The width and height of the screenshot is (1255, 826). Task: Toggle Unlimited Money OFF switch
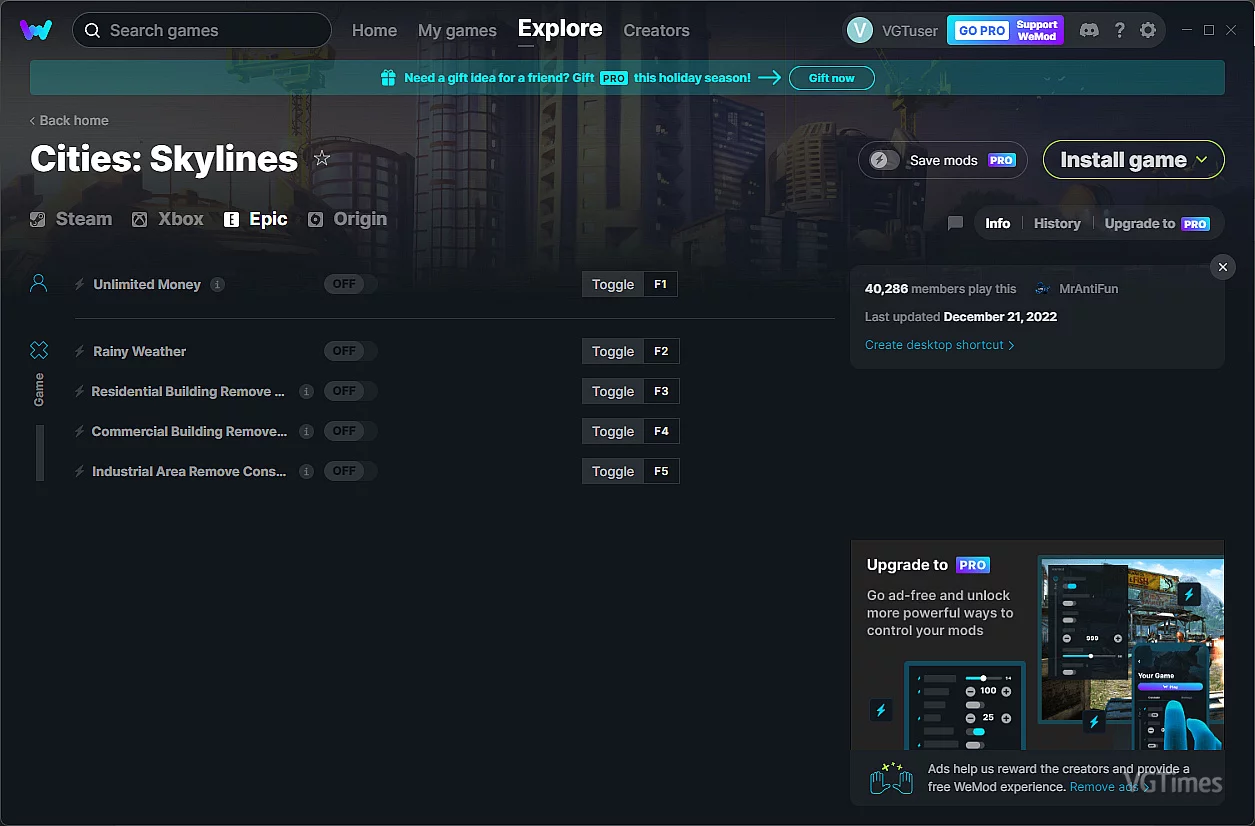click(x=350, y=284)
